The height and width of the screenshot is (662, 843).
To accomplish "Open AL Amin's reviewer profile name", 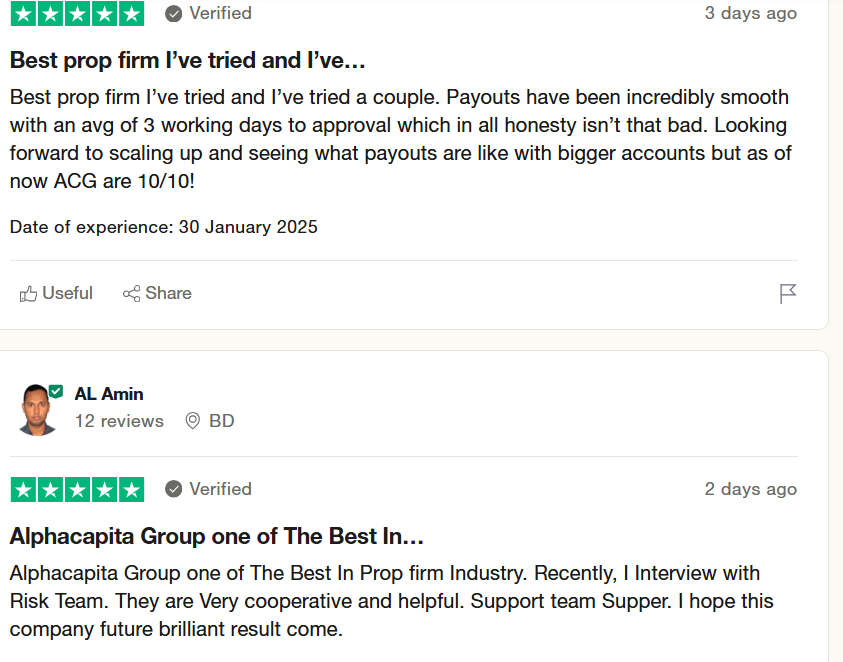I will click(109, 394).
